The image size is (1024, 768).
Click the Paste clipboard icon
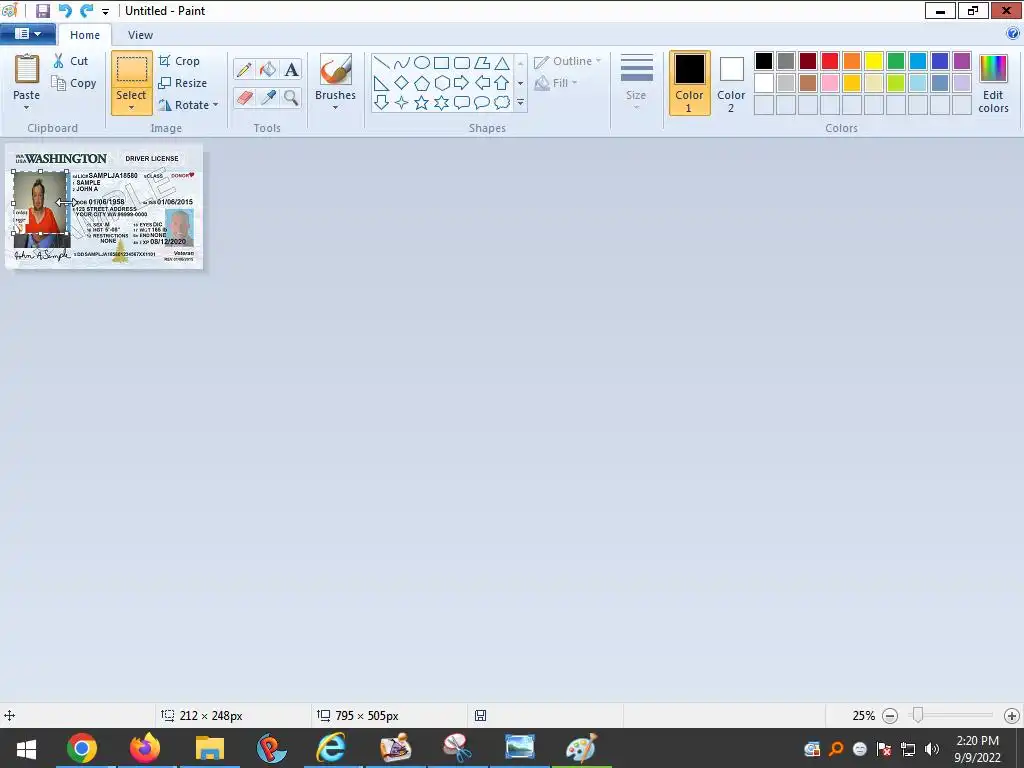click(x=27, y=69)
